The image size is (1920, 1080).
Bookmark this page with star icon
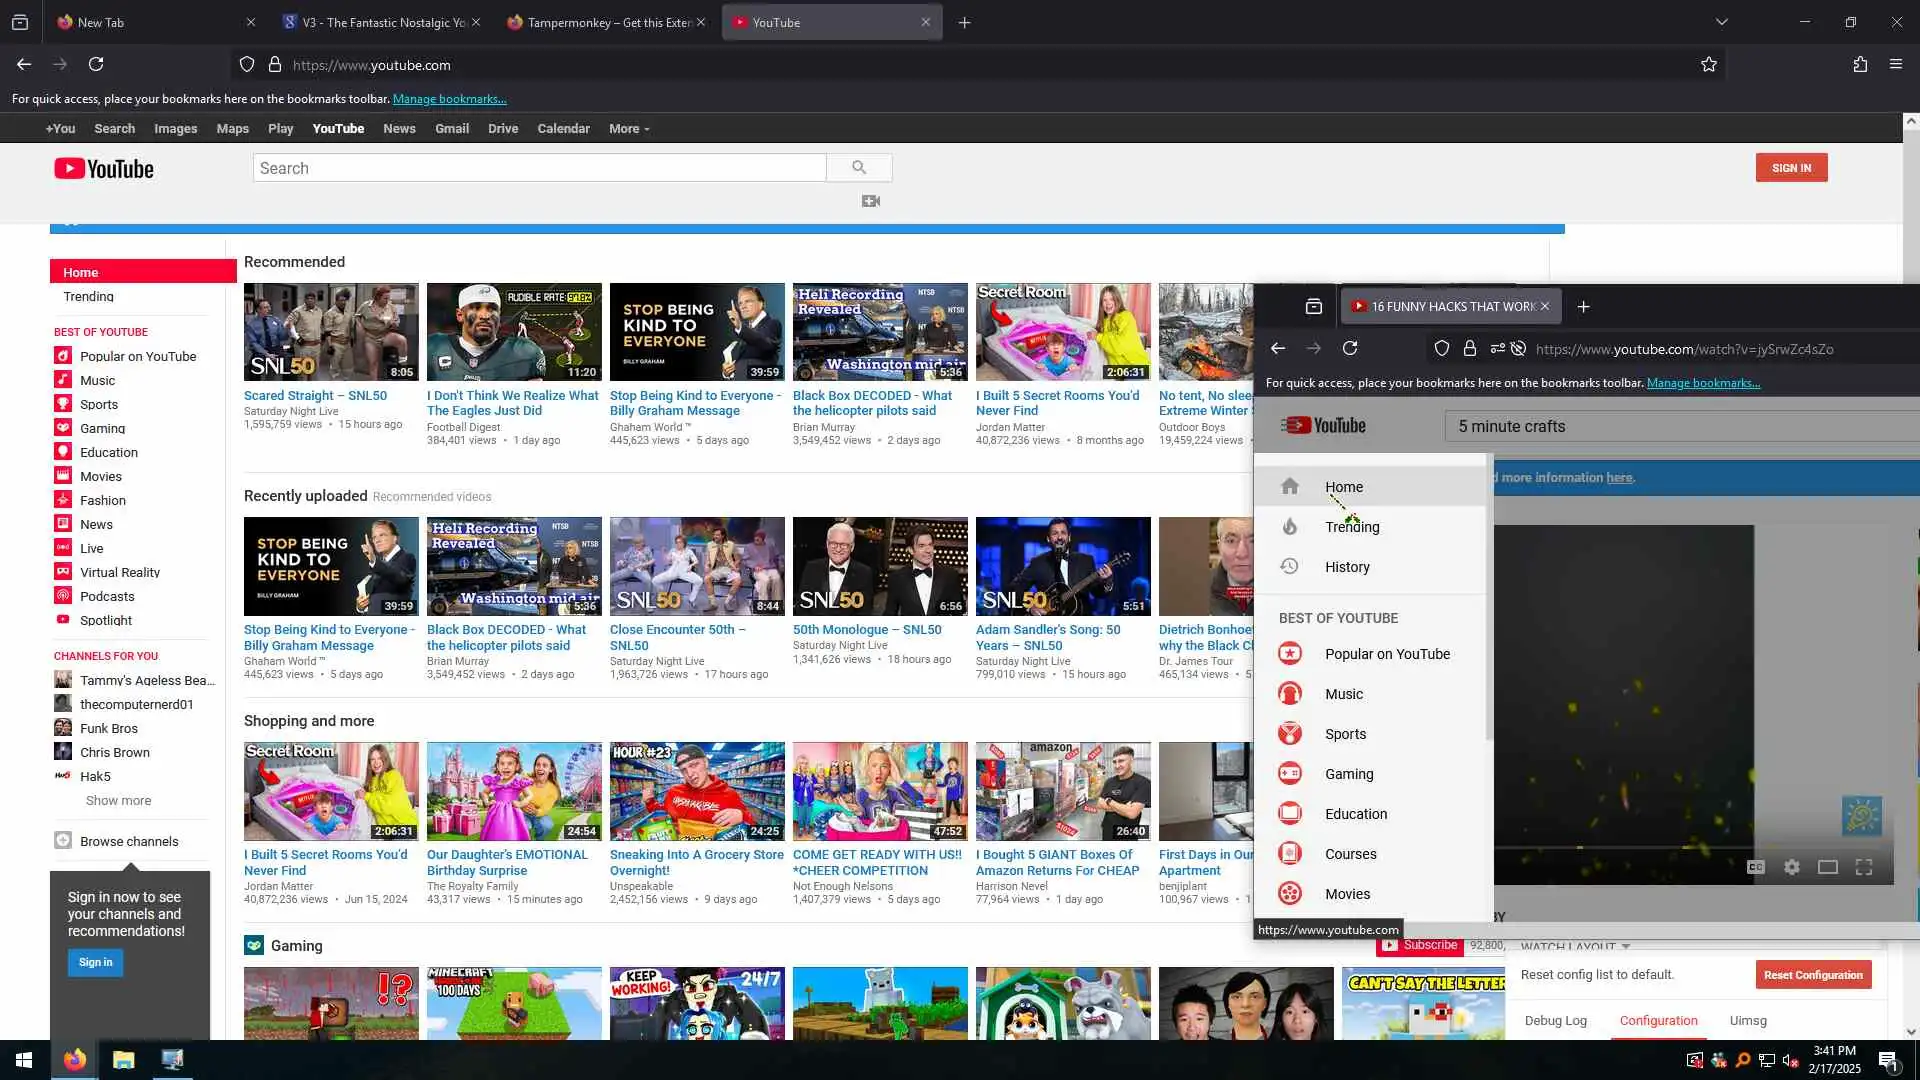[x=1709, y=65]
